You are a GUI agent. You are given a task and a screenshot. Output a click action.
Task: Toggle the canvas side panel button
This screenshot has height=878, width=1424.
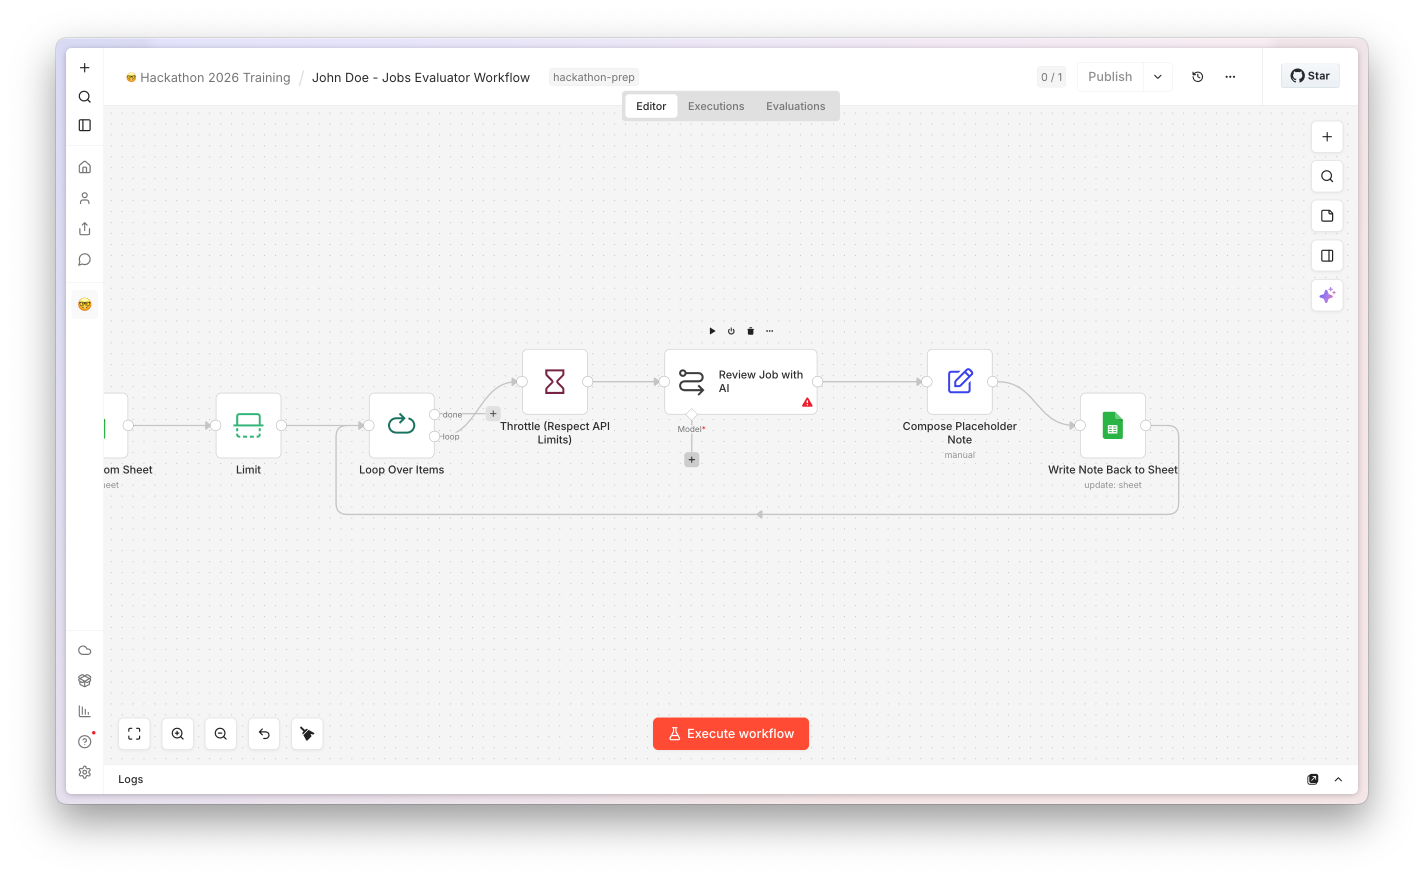coord(1327,255)
